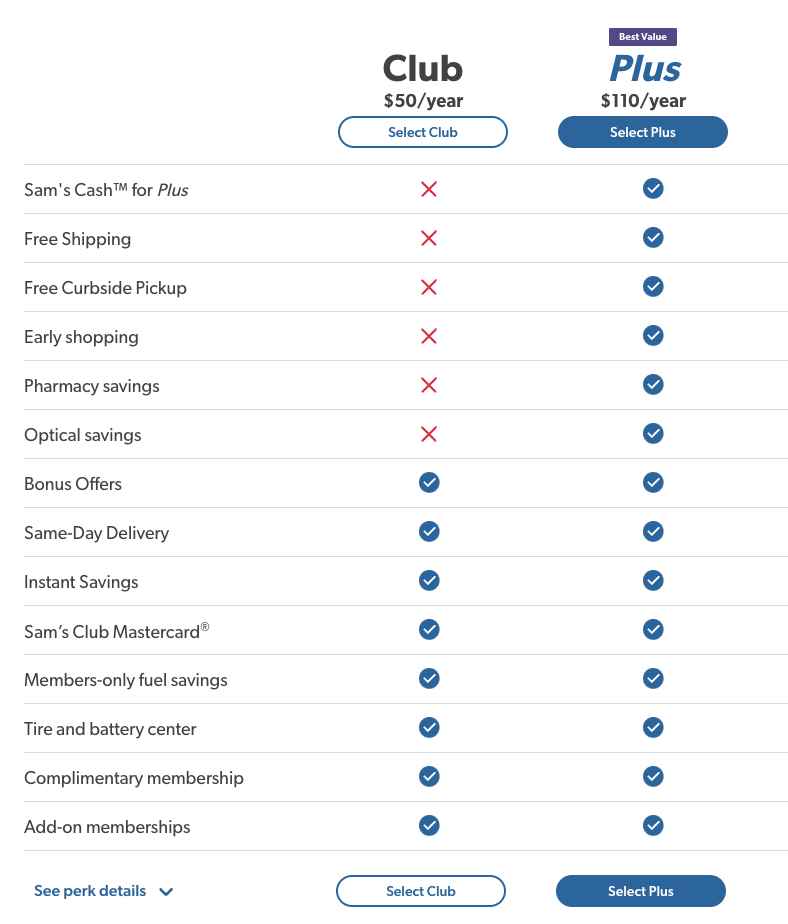Click Club checkmark for Same-Day Delivery
Viewport: 788px width, 924px height.
coord(429,532)
